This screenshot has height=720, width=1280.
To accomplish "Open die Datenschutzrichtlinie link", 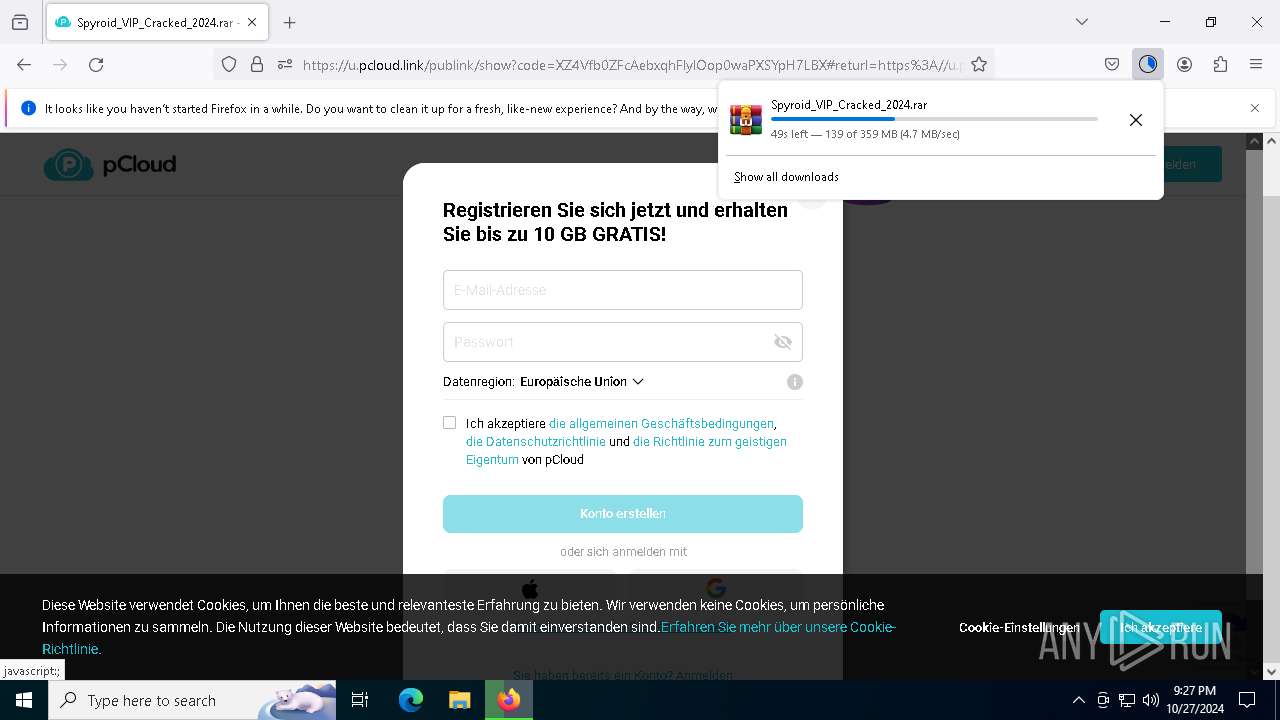I will (536, 442).
